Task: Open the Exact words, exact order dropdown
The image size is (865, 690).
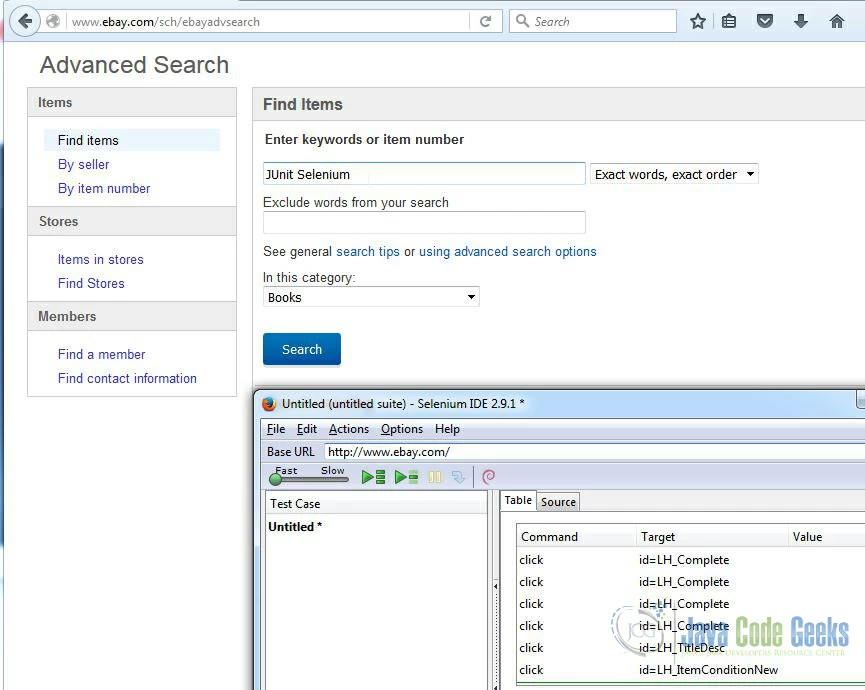Action: [674, 174]
